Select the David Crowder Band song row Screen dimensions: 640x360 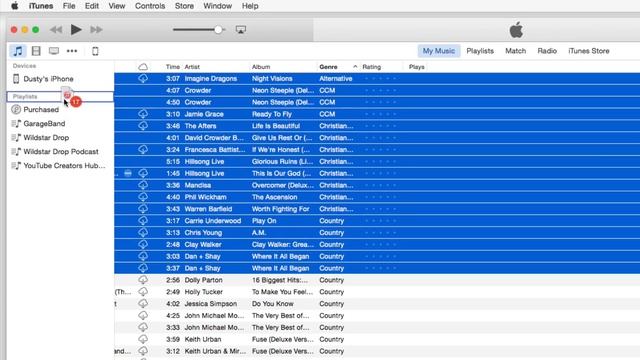[x=377, y=138]
